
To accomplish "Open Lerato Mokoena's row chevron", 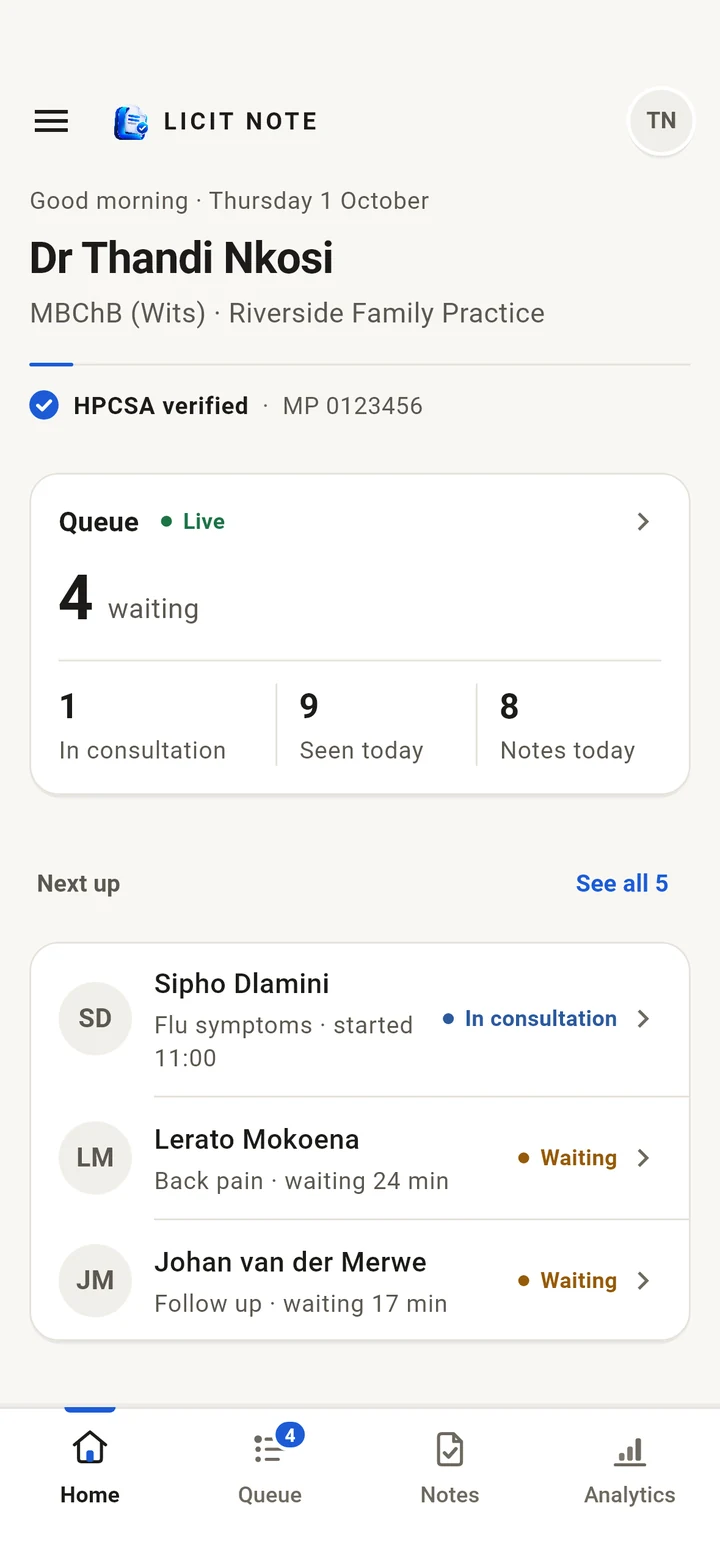I will 643,1157.
